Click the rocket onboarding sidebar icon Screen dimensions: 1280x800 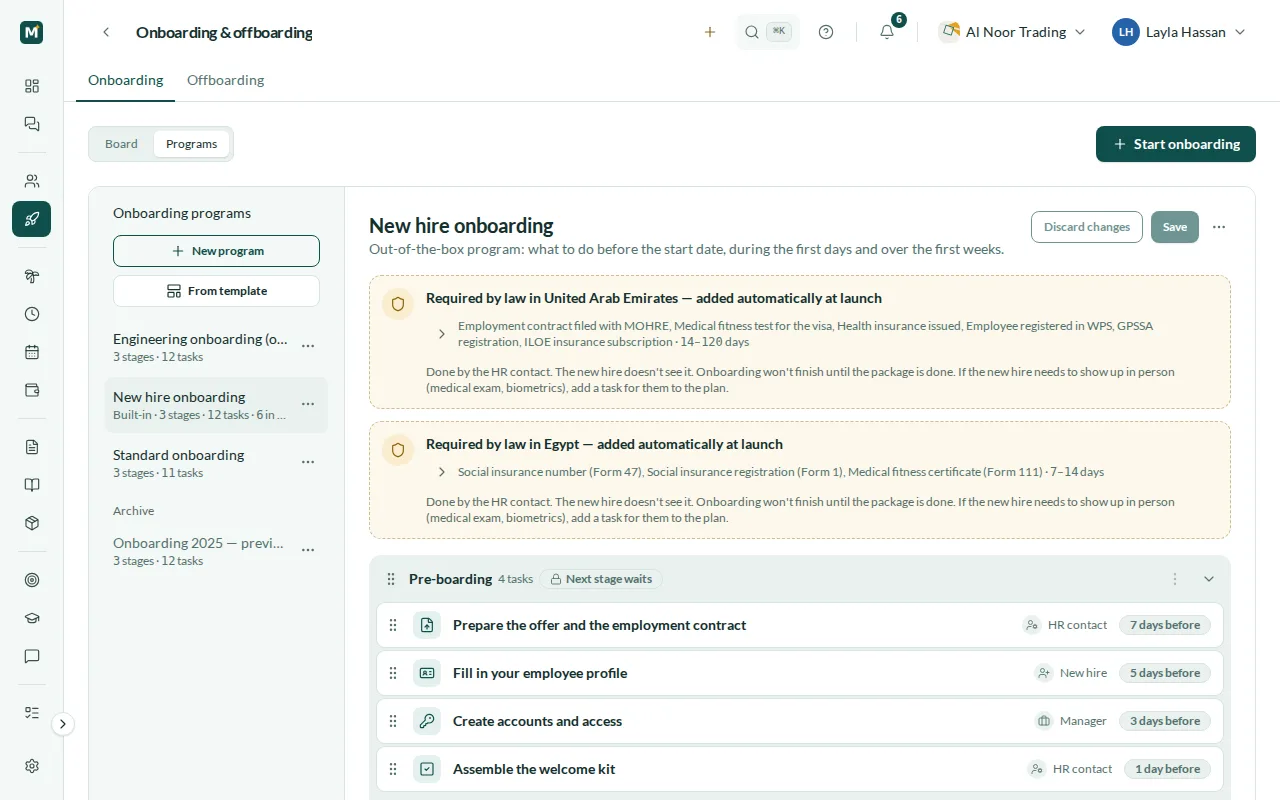[x=32, y=219]
